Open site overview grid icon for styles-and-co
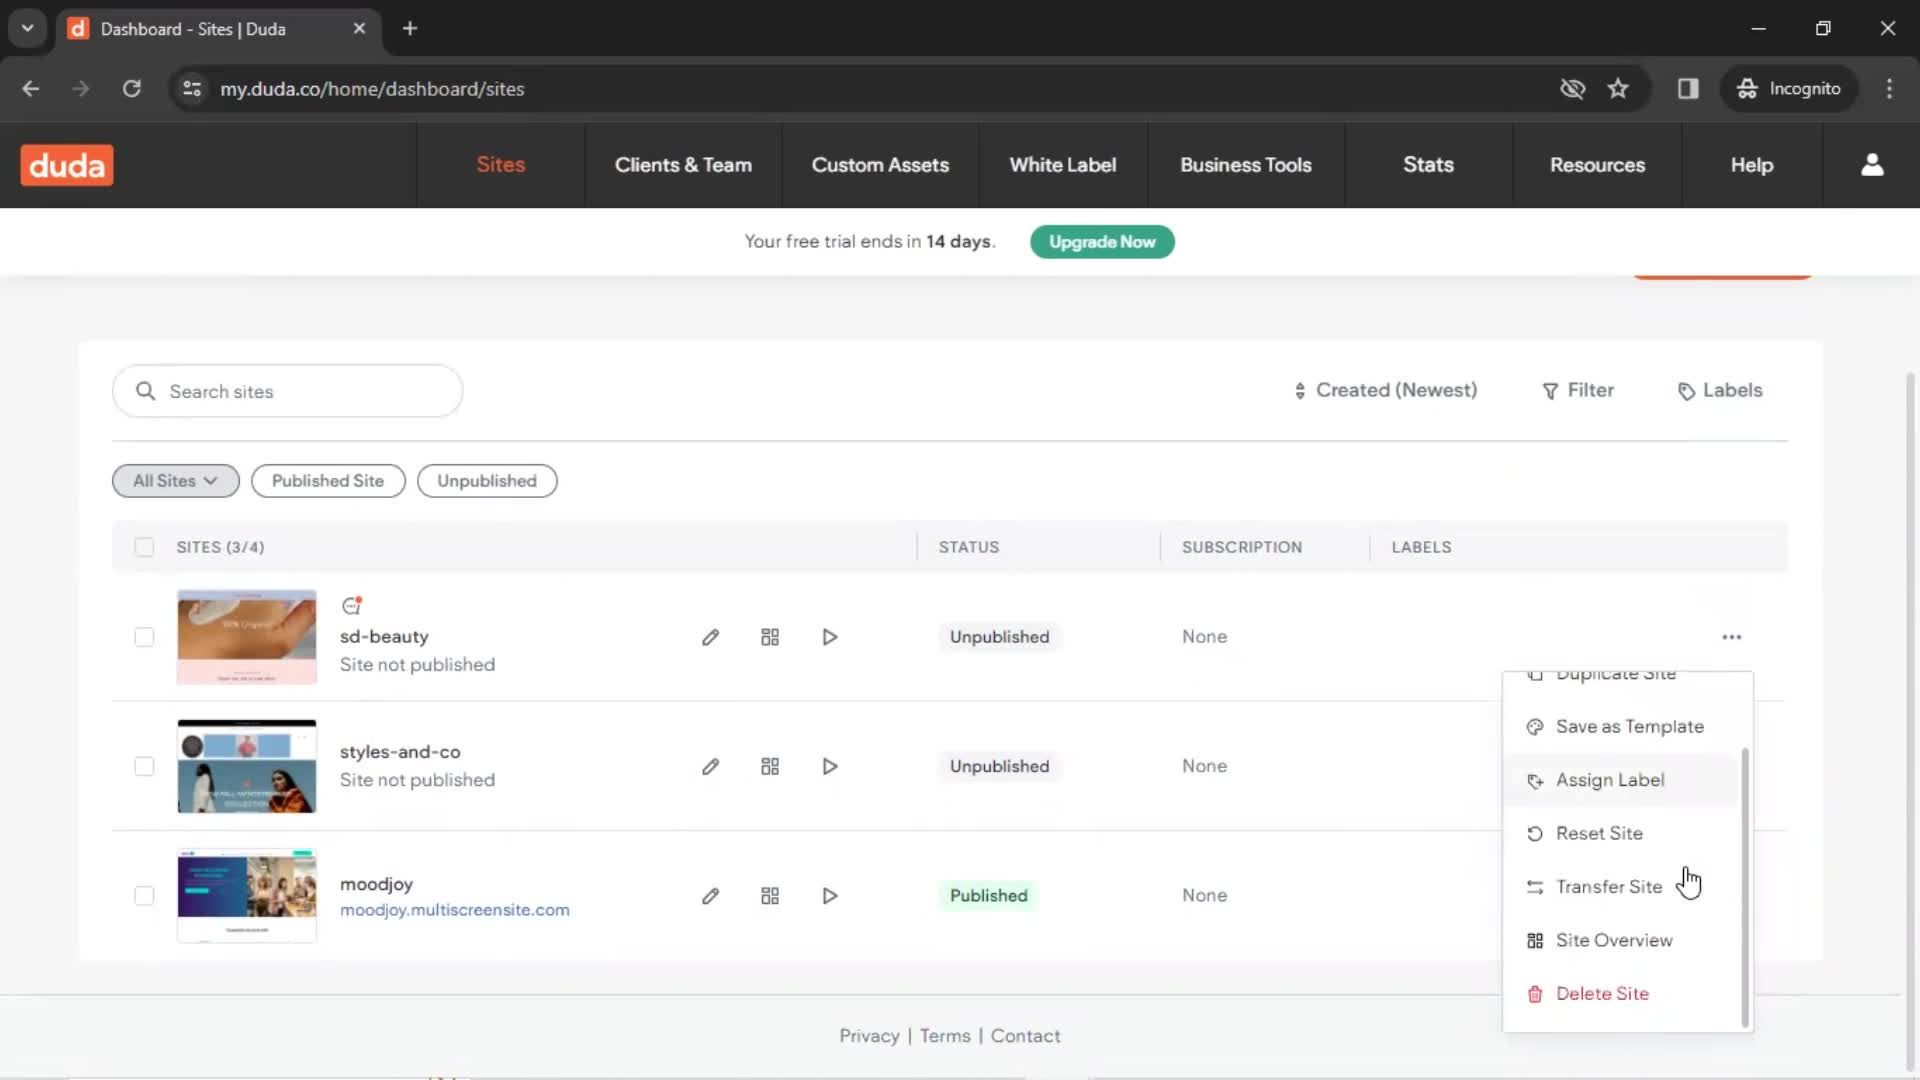This screenshot has height=1080, width=1920. (770, 766)
